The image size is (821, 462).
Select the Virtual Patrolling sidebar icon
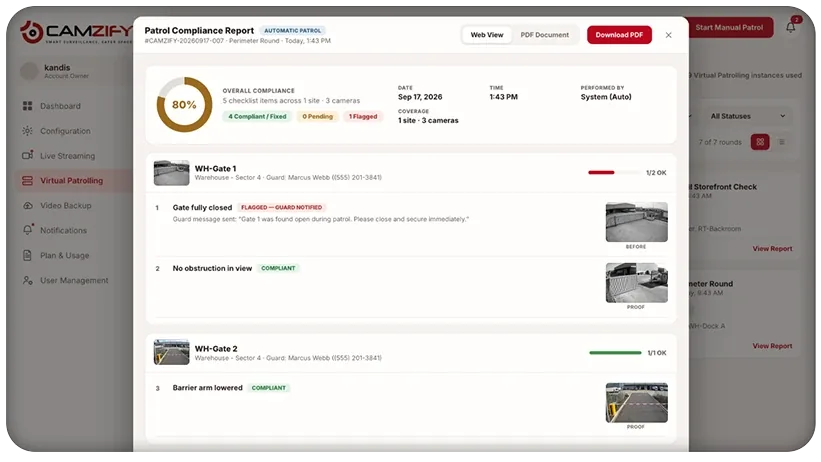(x=27, y=181)
